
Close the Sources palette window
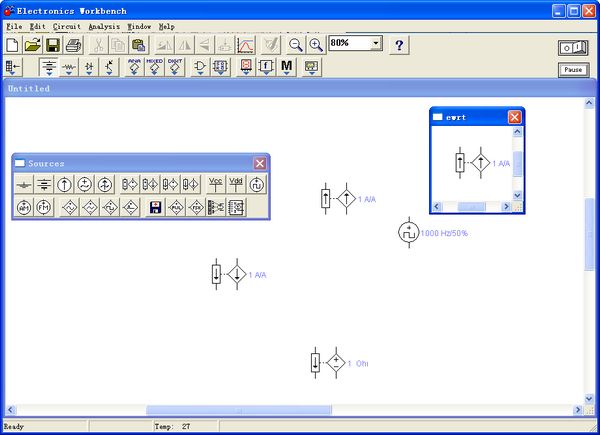click(x=259, y=163)
